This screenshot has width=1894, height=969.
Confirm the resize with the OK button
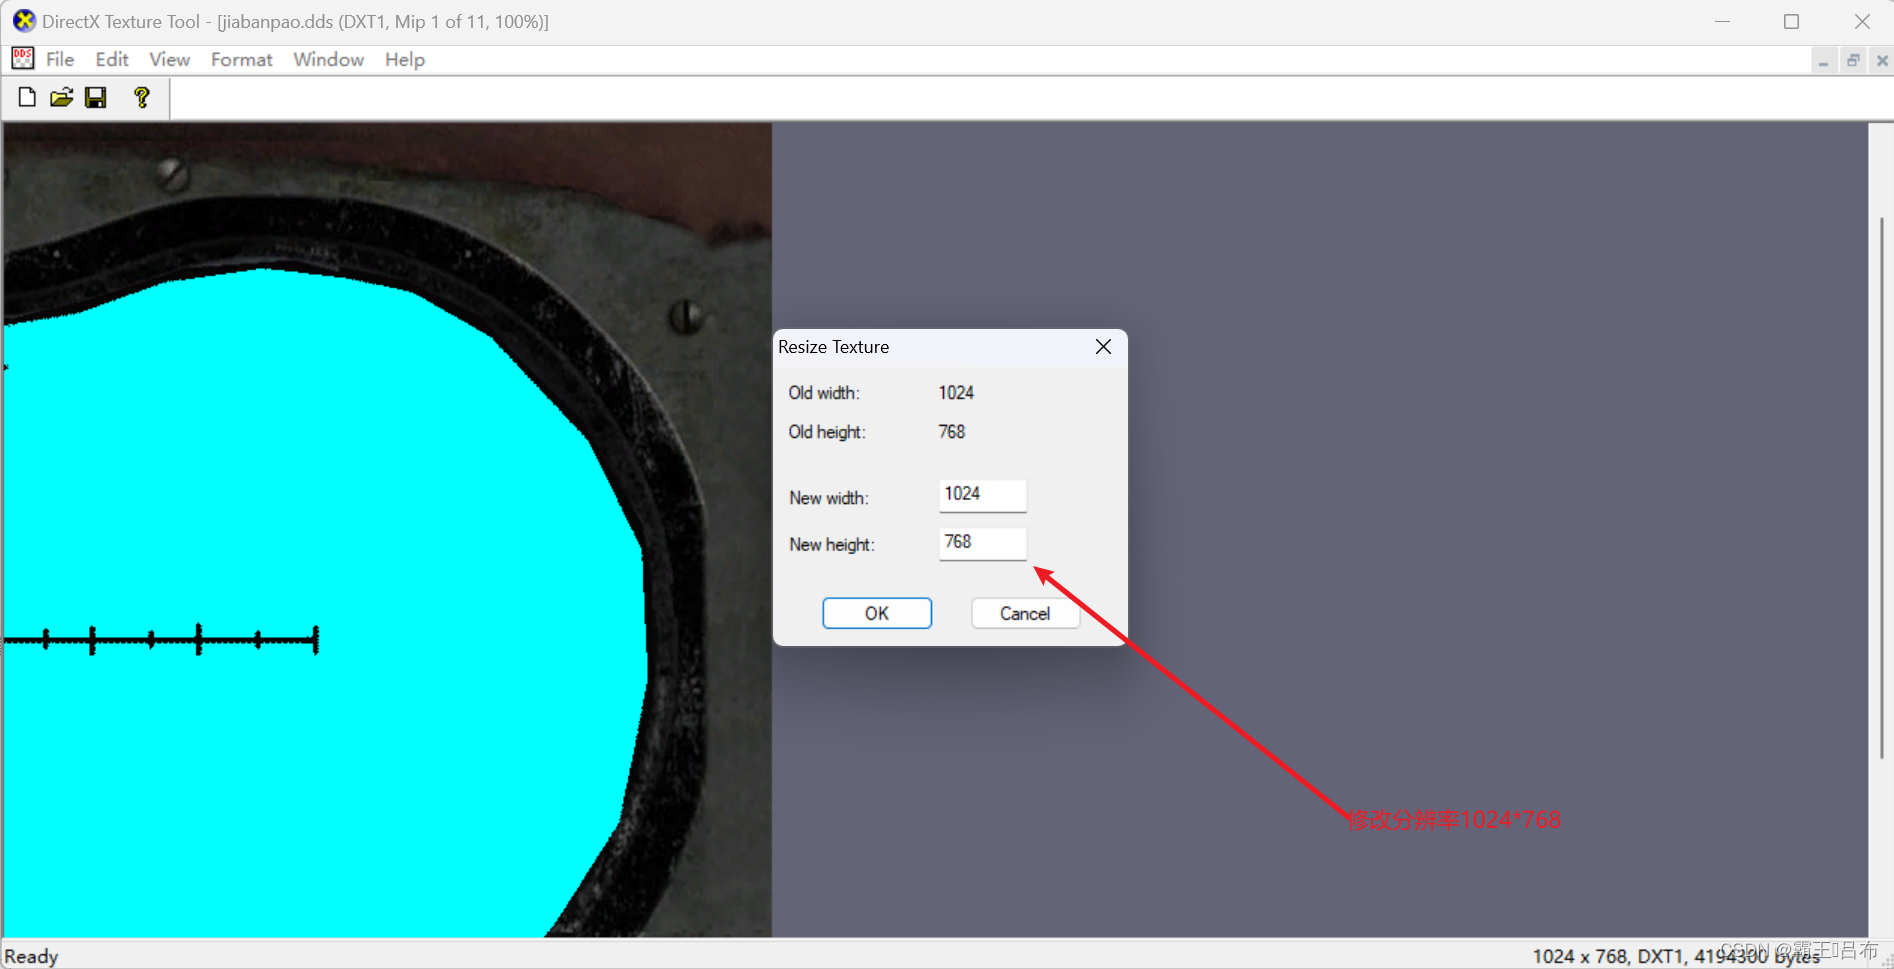[876, 613]
